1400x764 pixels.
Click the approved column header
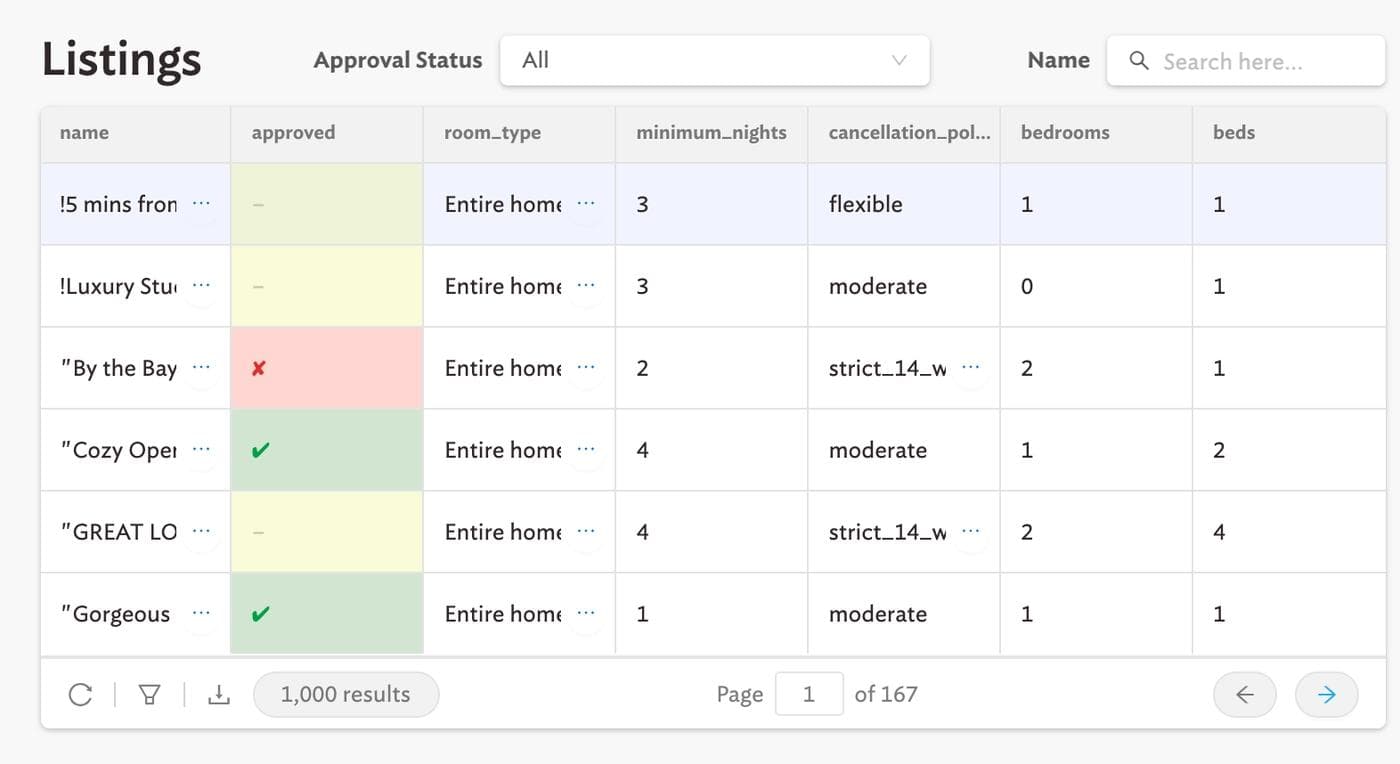[293, 133]
